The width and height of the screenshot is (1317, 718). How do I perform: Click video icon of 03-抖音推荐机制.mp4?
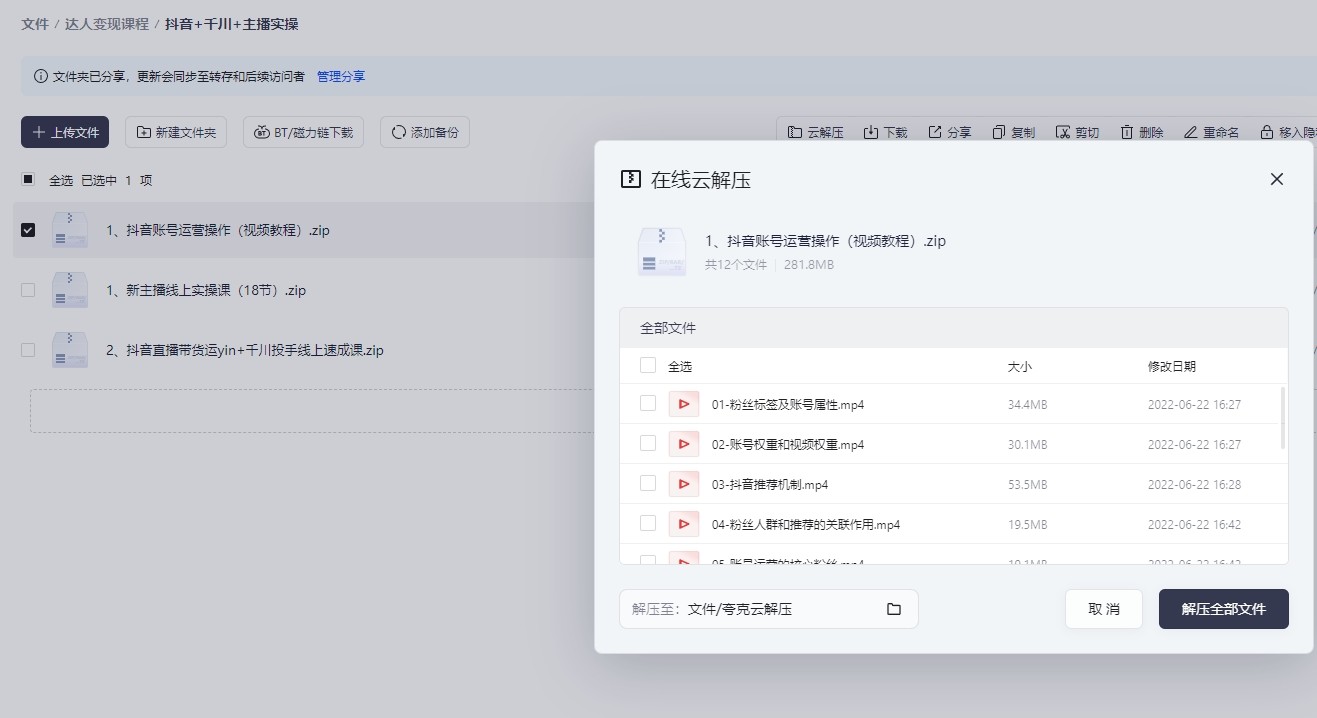[x=684, y=484]
